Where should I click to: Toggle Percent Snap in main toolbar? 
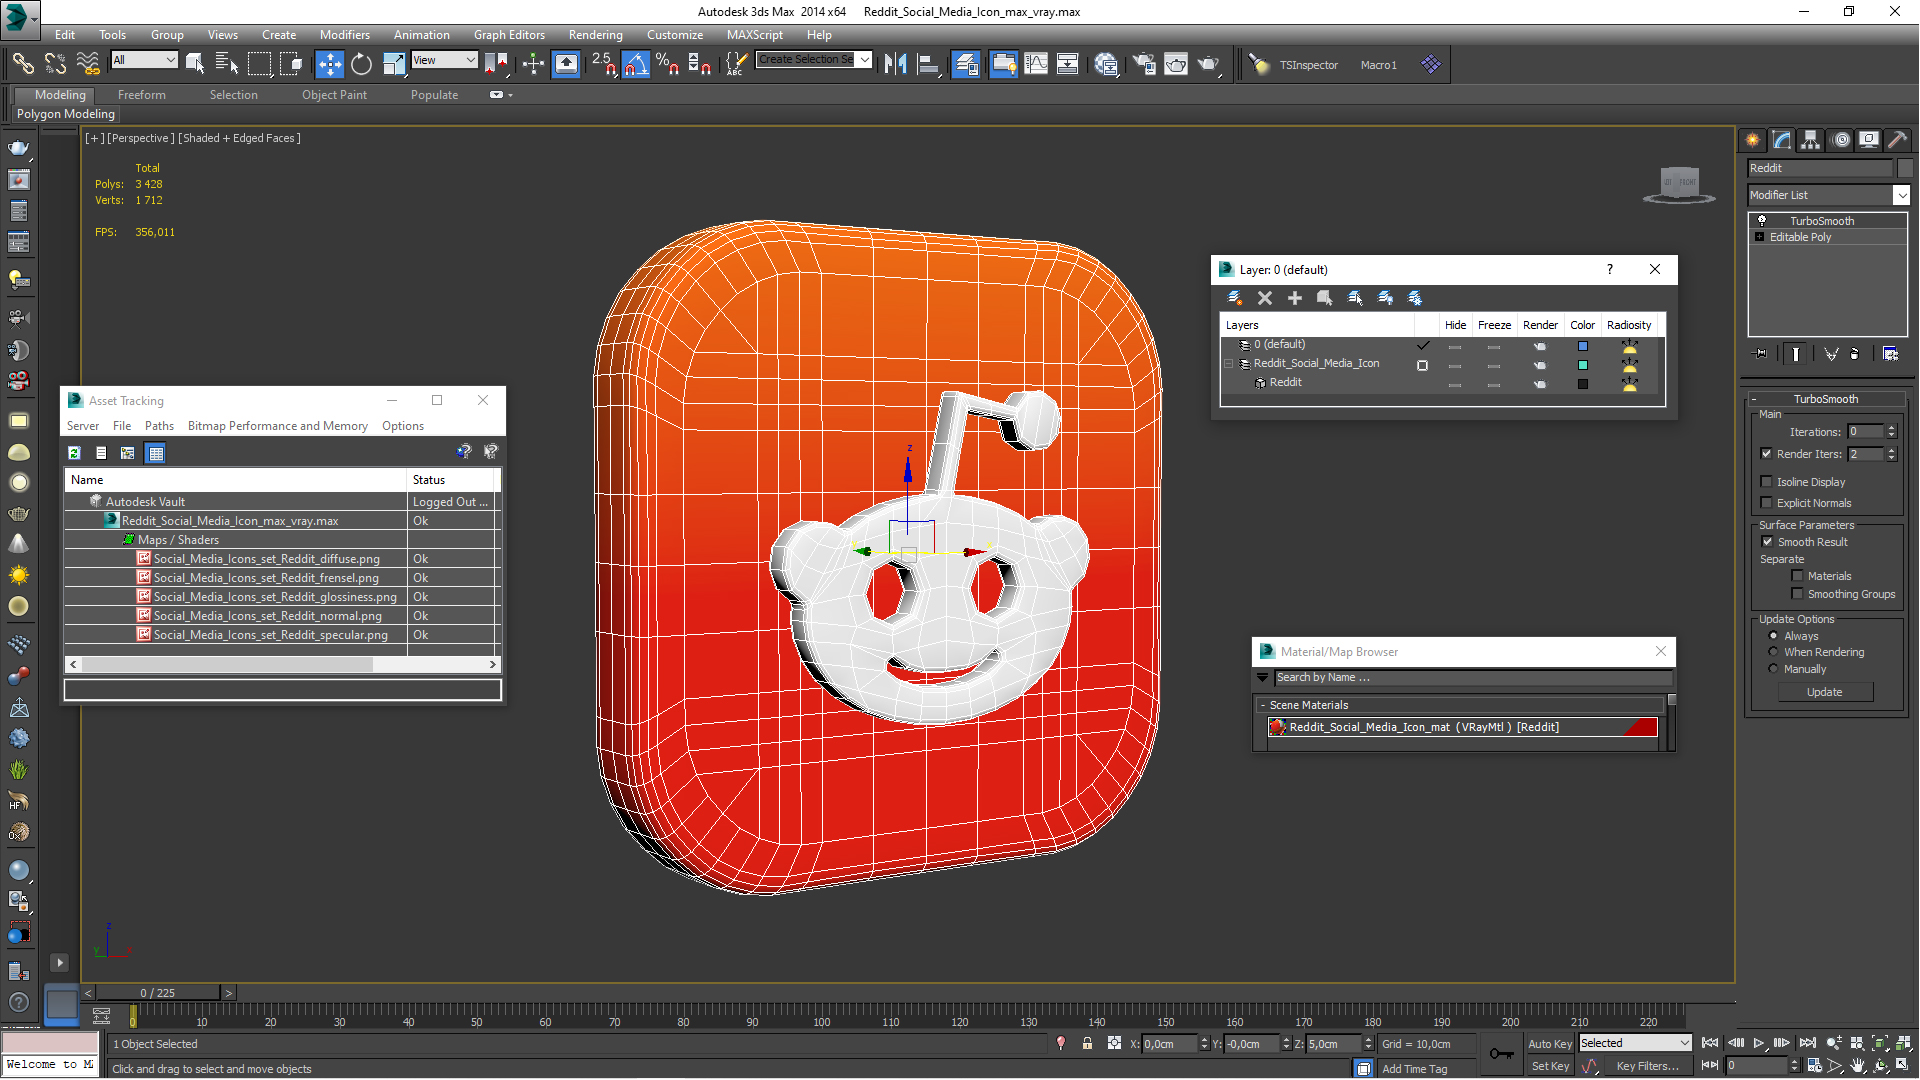point(668,64)
